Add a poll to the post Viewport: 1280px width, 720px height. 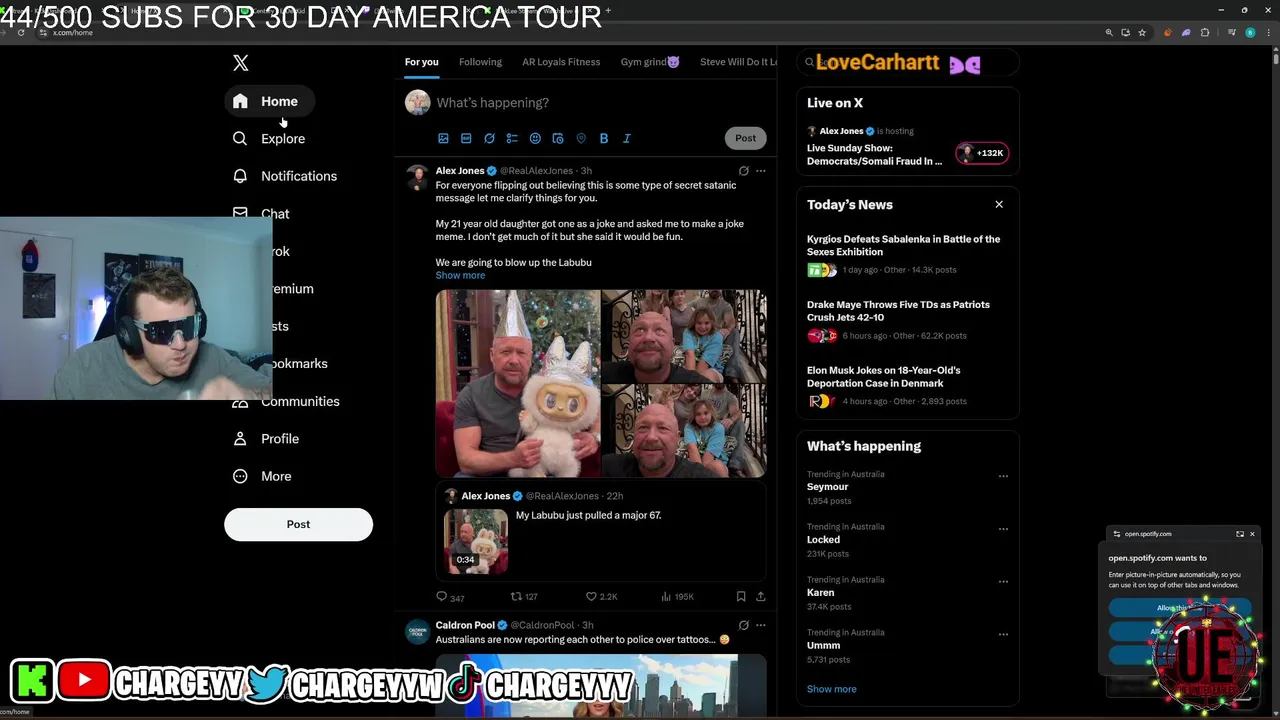pyautogui.click(x=512, y=138)
